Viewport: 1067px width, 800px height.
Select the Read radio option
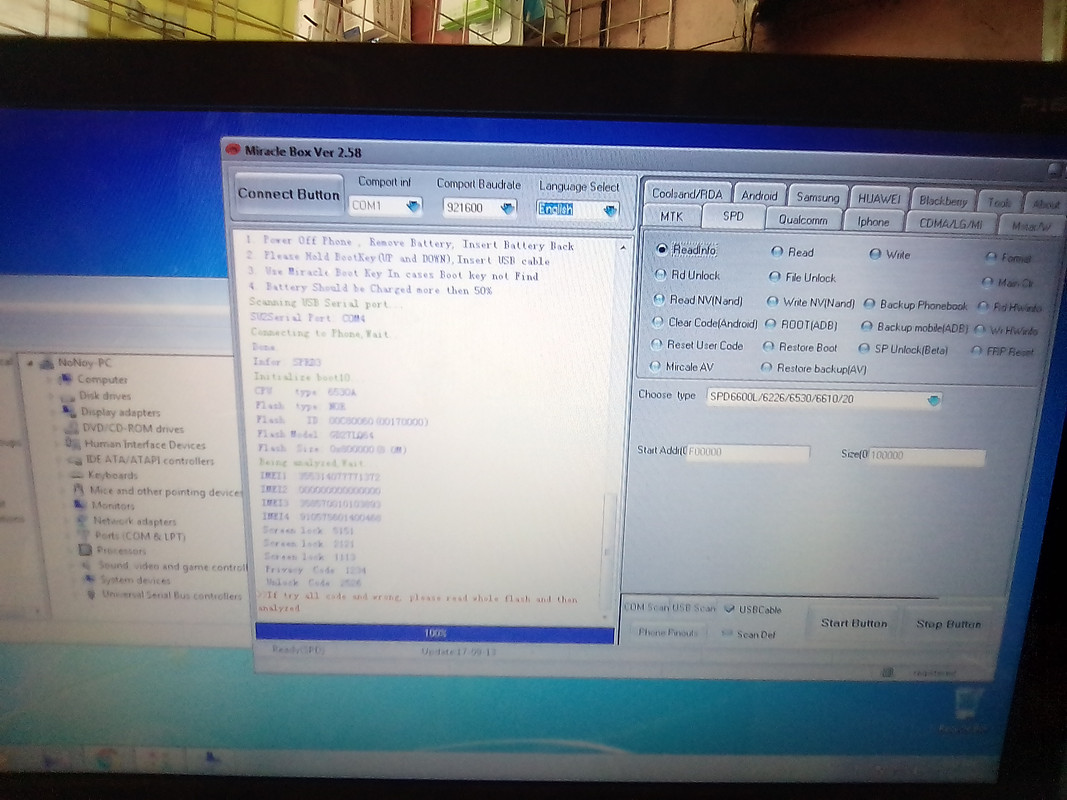[792, 252]
